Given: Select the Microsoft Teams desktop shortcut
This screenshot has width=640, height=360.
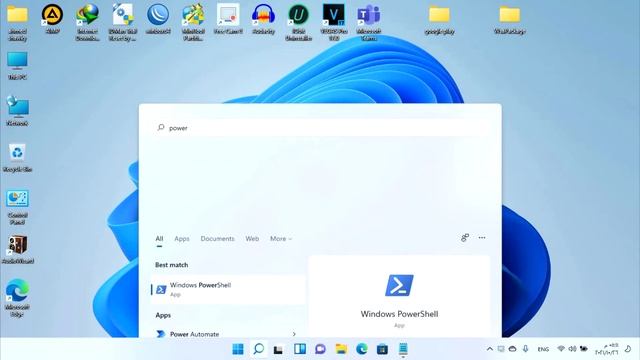Looking at the screenshot, I should (x=369, y=22).
